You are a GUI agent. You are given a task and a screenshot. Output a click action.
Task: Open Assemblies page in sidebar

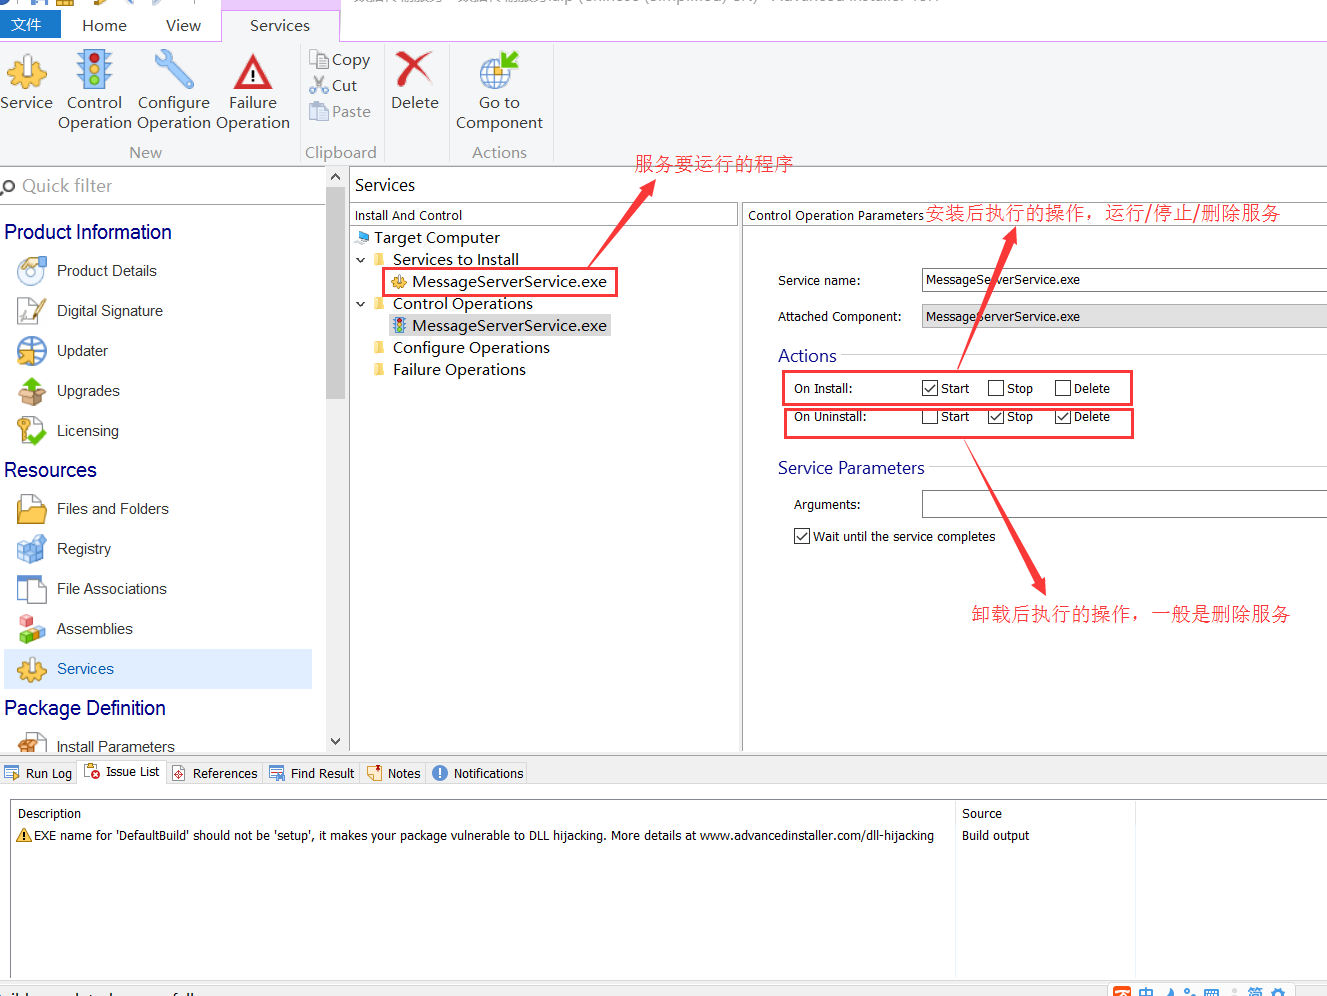94,629
